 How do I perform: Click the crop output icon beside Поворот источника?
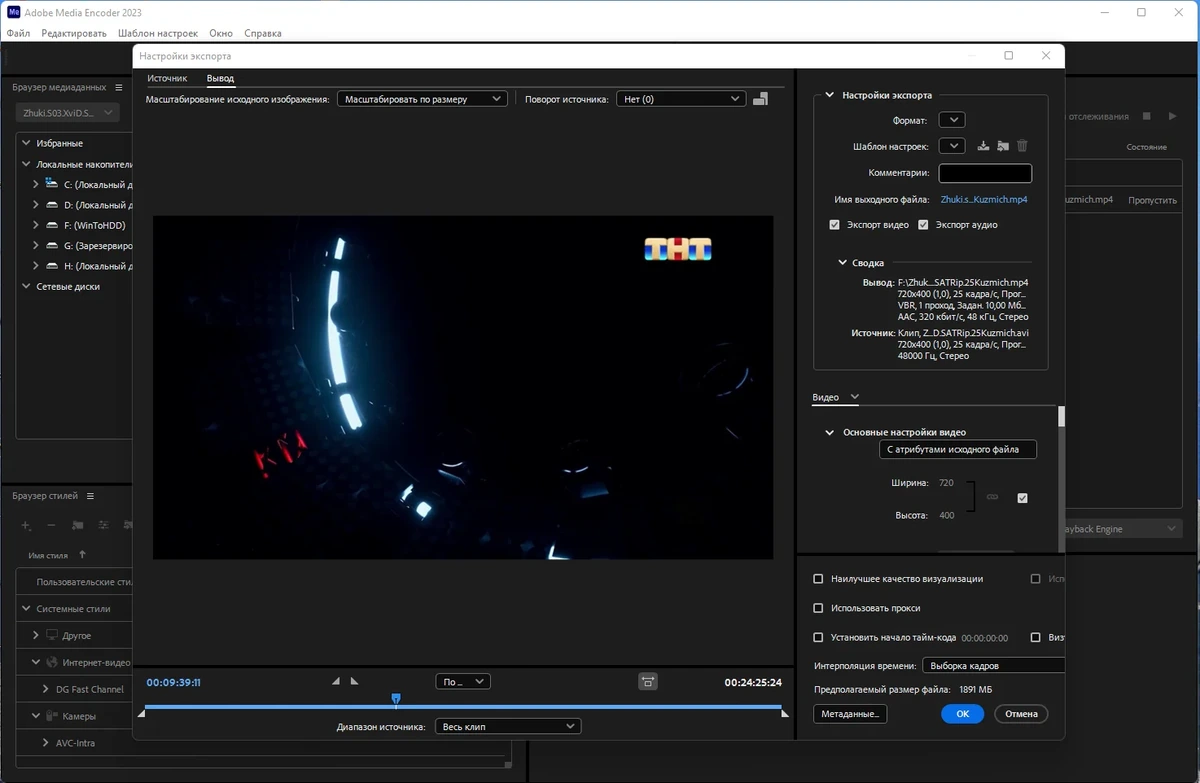click(x=760, y=98)
